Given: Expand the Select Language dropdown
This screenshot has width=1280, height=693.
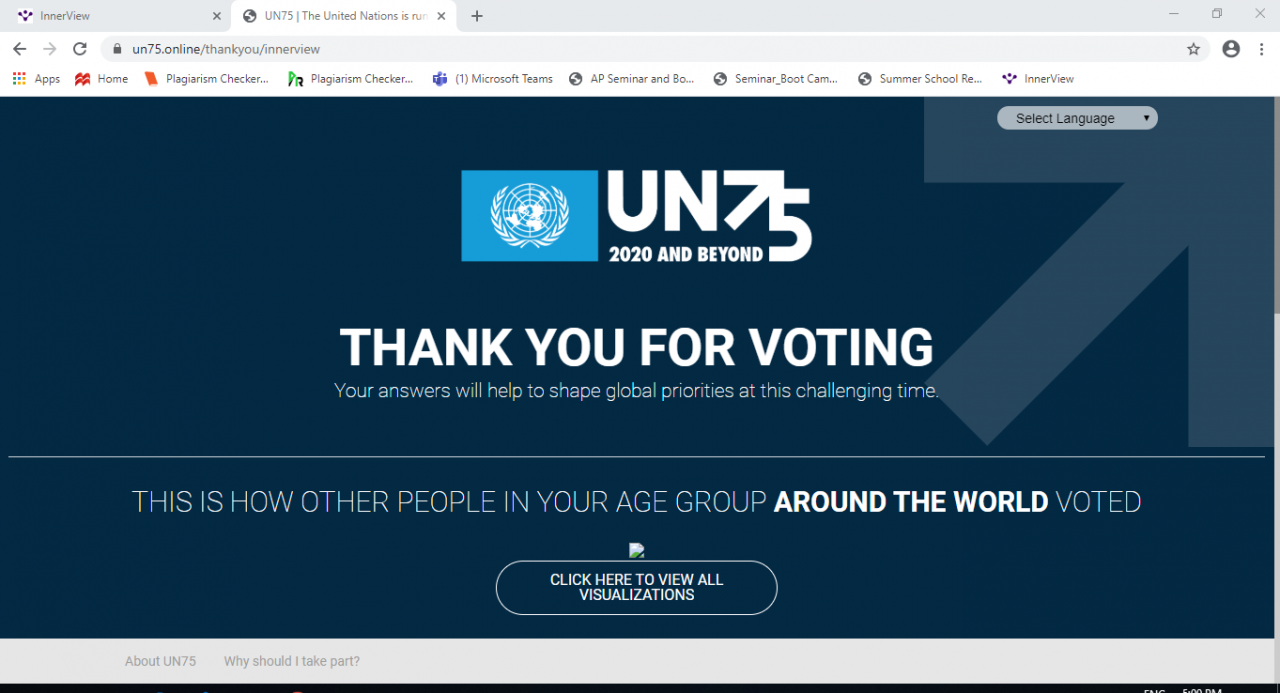Looking at the screenshot, I should click(1077, 118).
